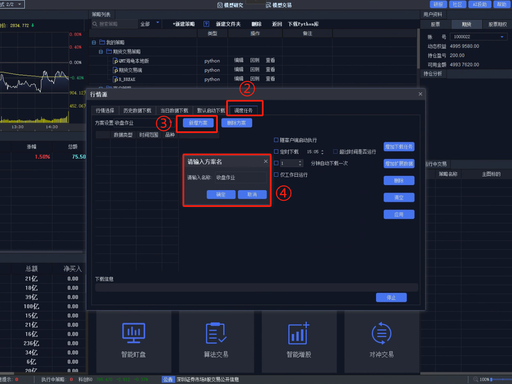Image resolution: width=512 pixels, height=384 pixels.
Task: Click the scheme name input field
Action: point(241,177)
